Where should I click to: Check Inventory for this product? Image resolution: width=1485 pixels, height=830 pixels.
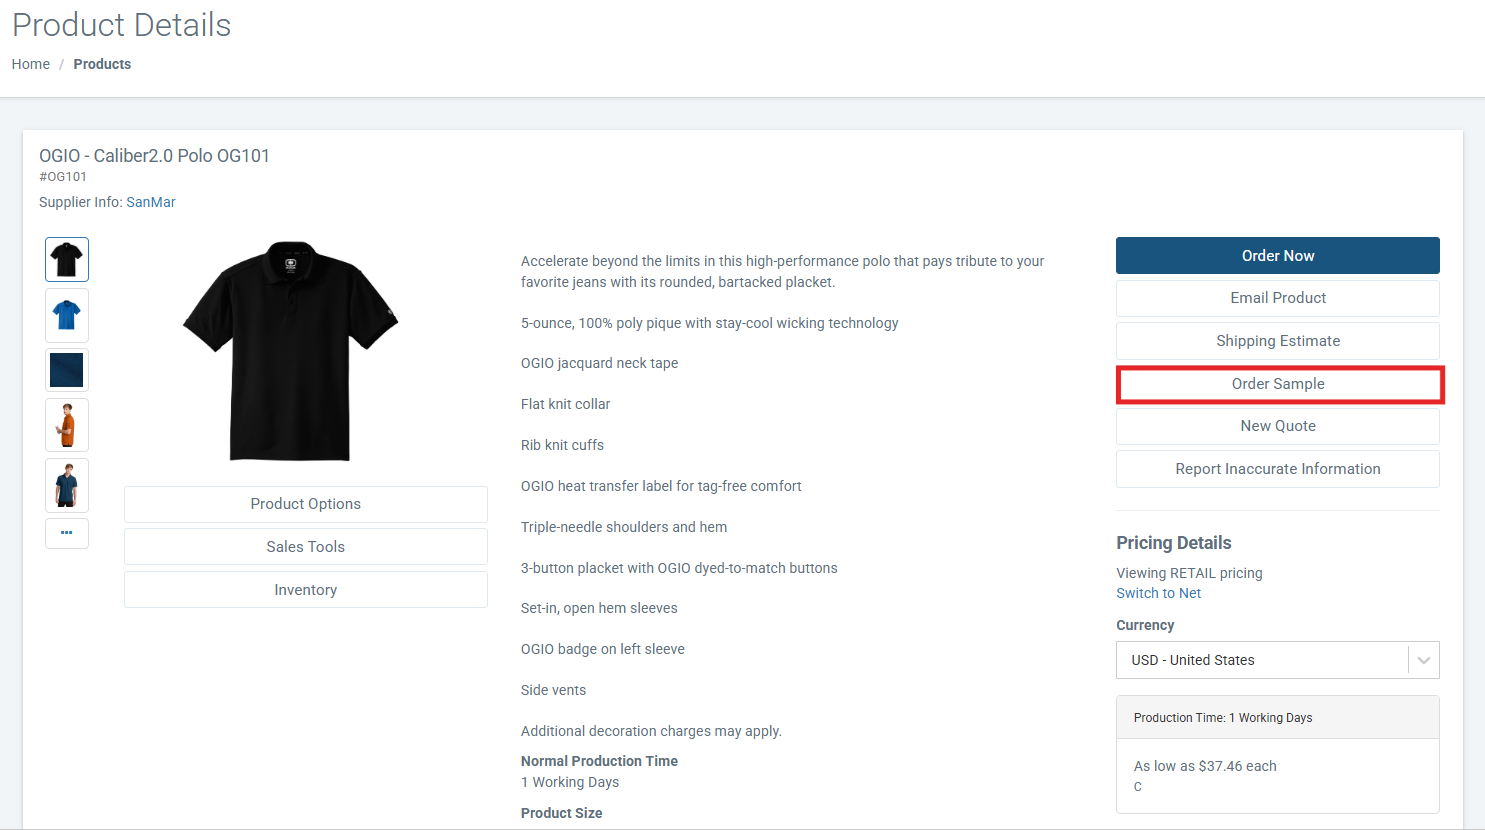[306, 590]
